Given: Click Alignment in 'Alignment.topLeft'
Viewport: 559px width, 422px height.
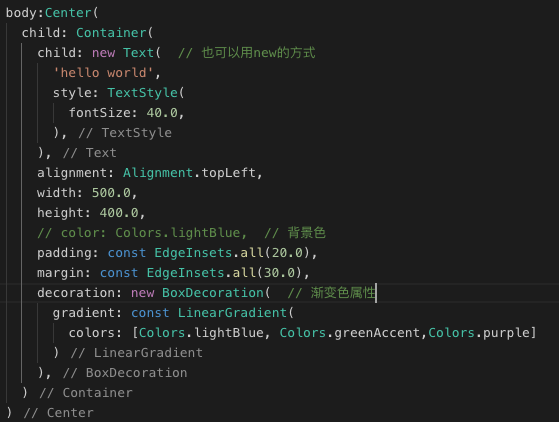Looking at the screenshot, I should (158, 173).
